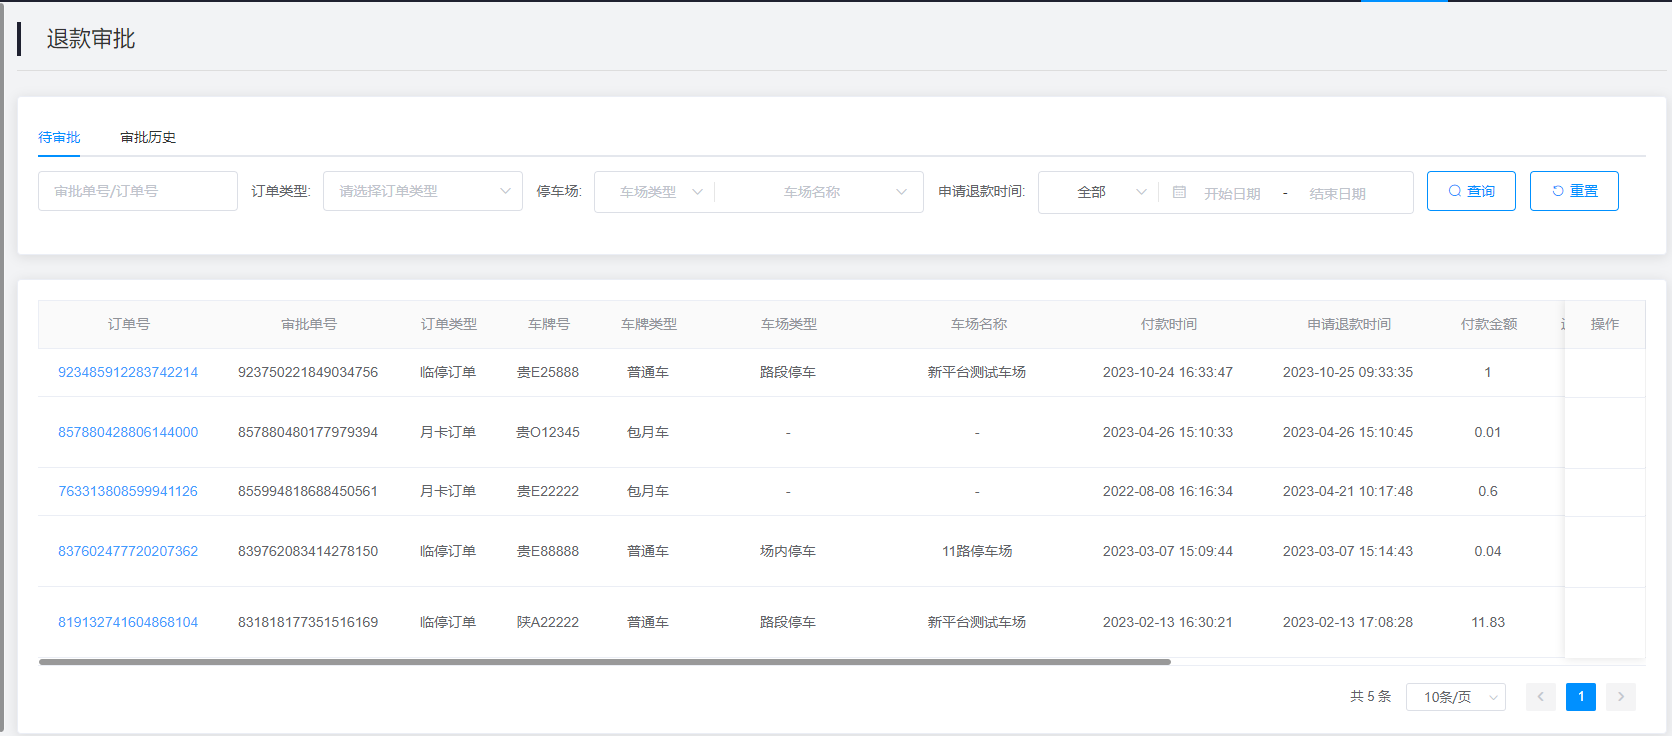Select page 1 in pagination
This screenshot has height=736, width=1672.
tap(1580, 697)
